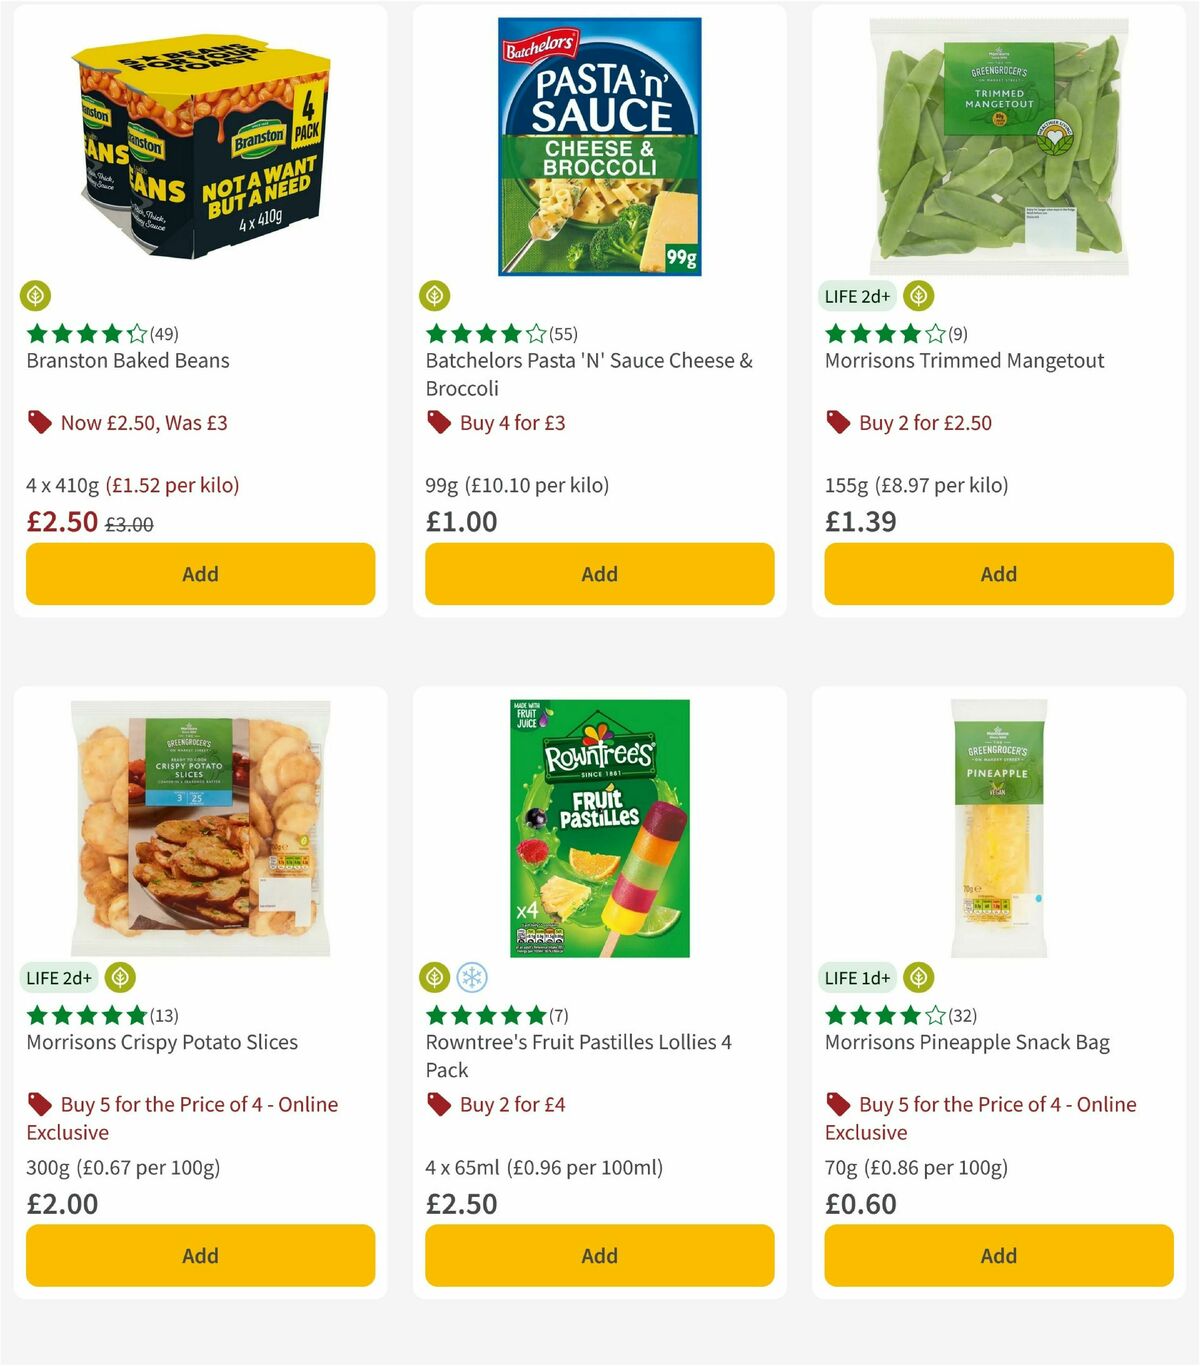Viewport: 1200px width, 1366px height.
Task: Click Add for Batchelors Pasta 'N' Sauce
Action: [x=598, y=574]
